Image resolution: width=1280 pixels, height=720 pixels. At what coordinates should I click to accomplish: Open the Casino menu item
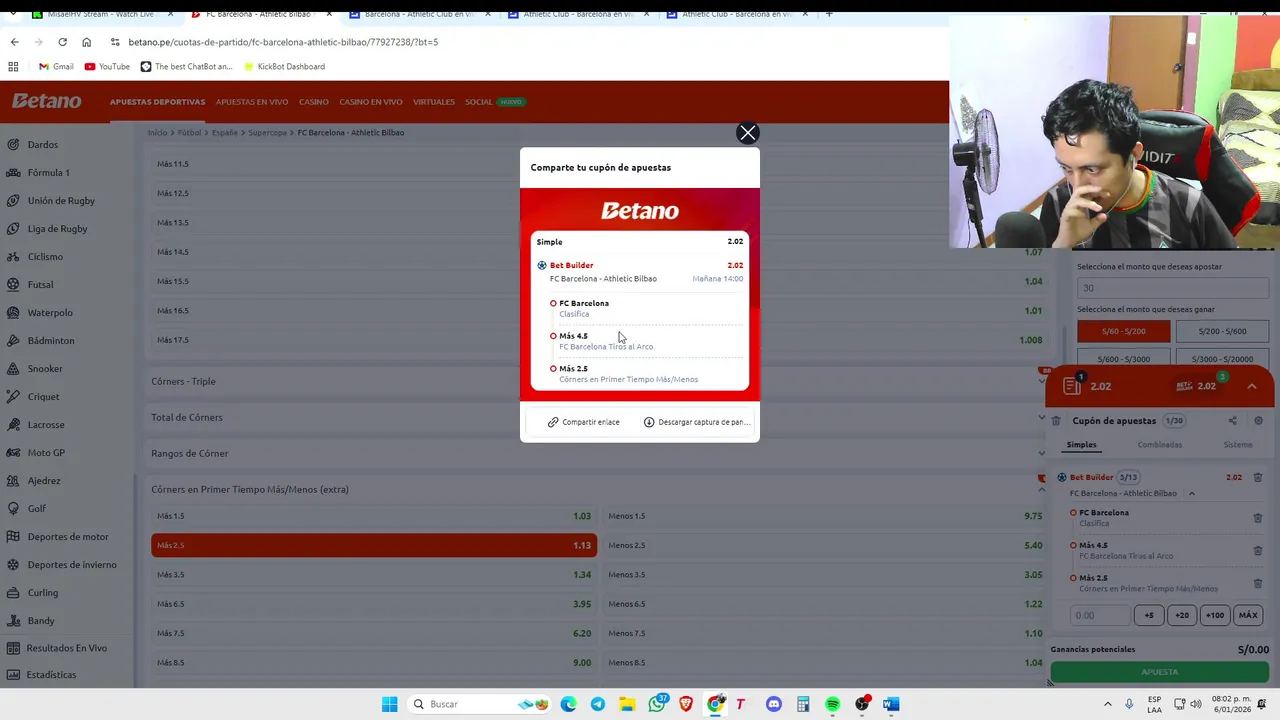[x=313, y=102]
